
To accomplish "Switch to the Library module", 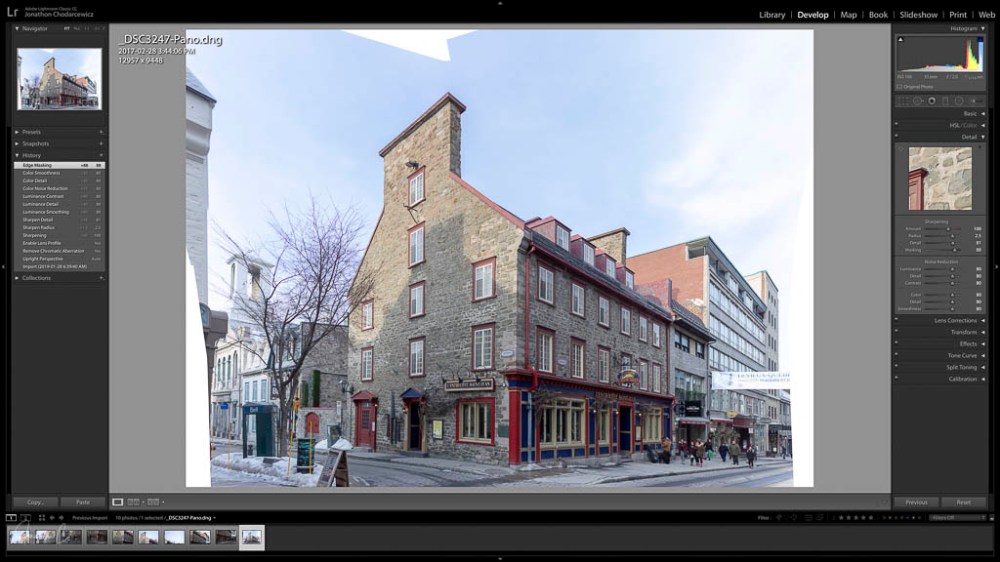I will [x=771, y=15].
